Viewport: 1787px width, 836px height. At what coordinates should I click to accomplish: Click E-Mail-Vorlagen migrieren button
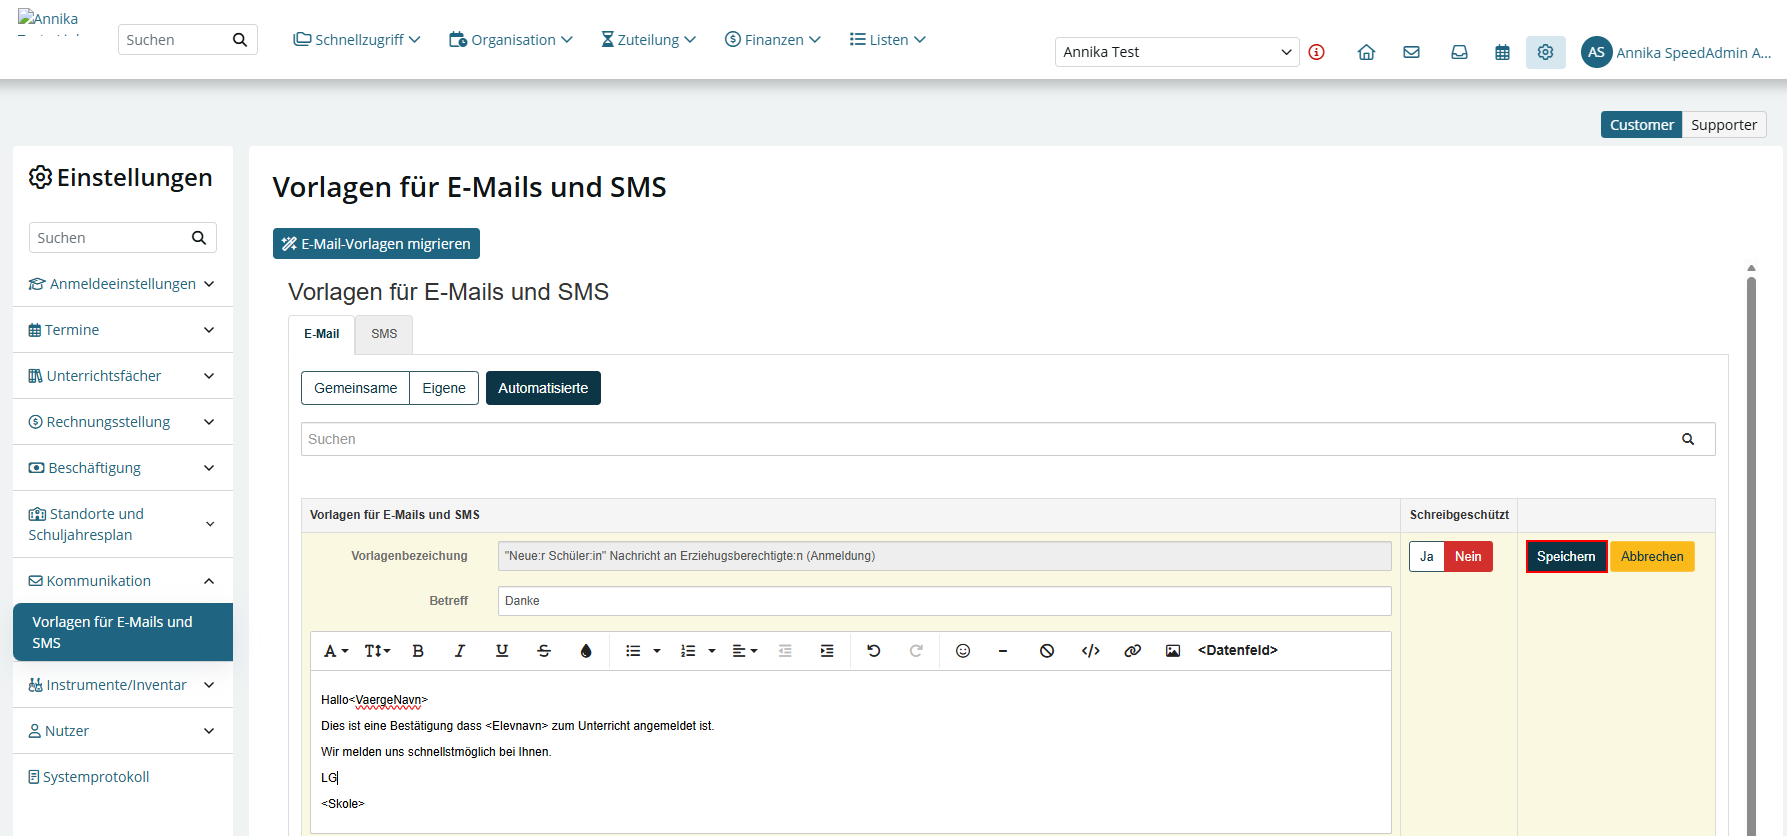pos(376,244)
